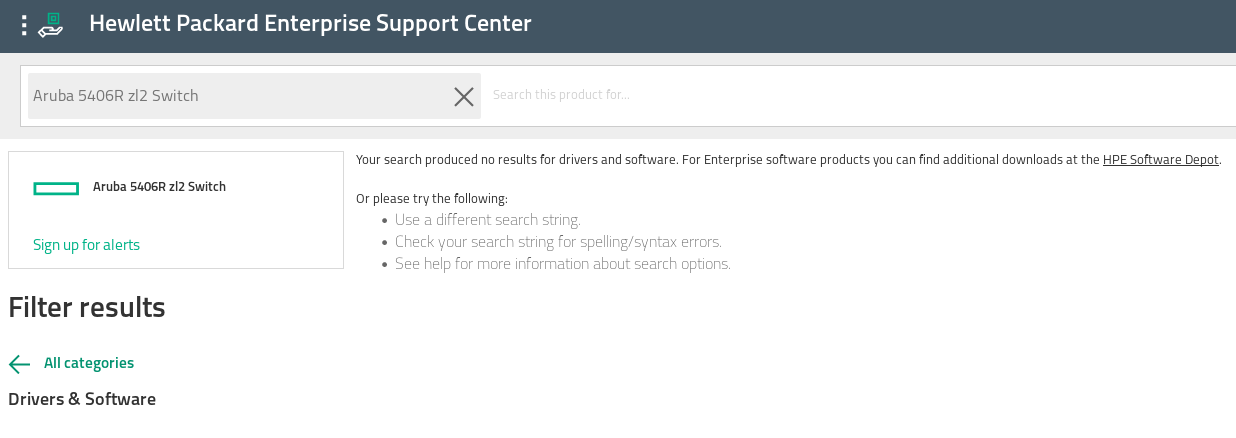
Task: Select the Drivers & Software category
Action: coord(82,399)
